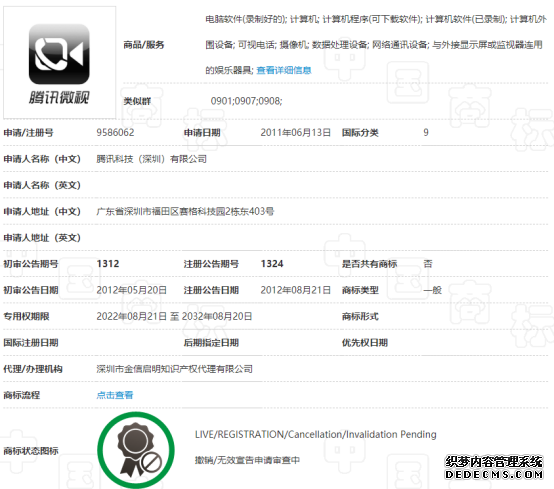Open the 查看详细信息 link
Image resolution: width=554 pixels, height=489 pixels.
click(x=284, y=70)
